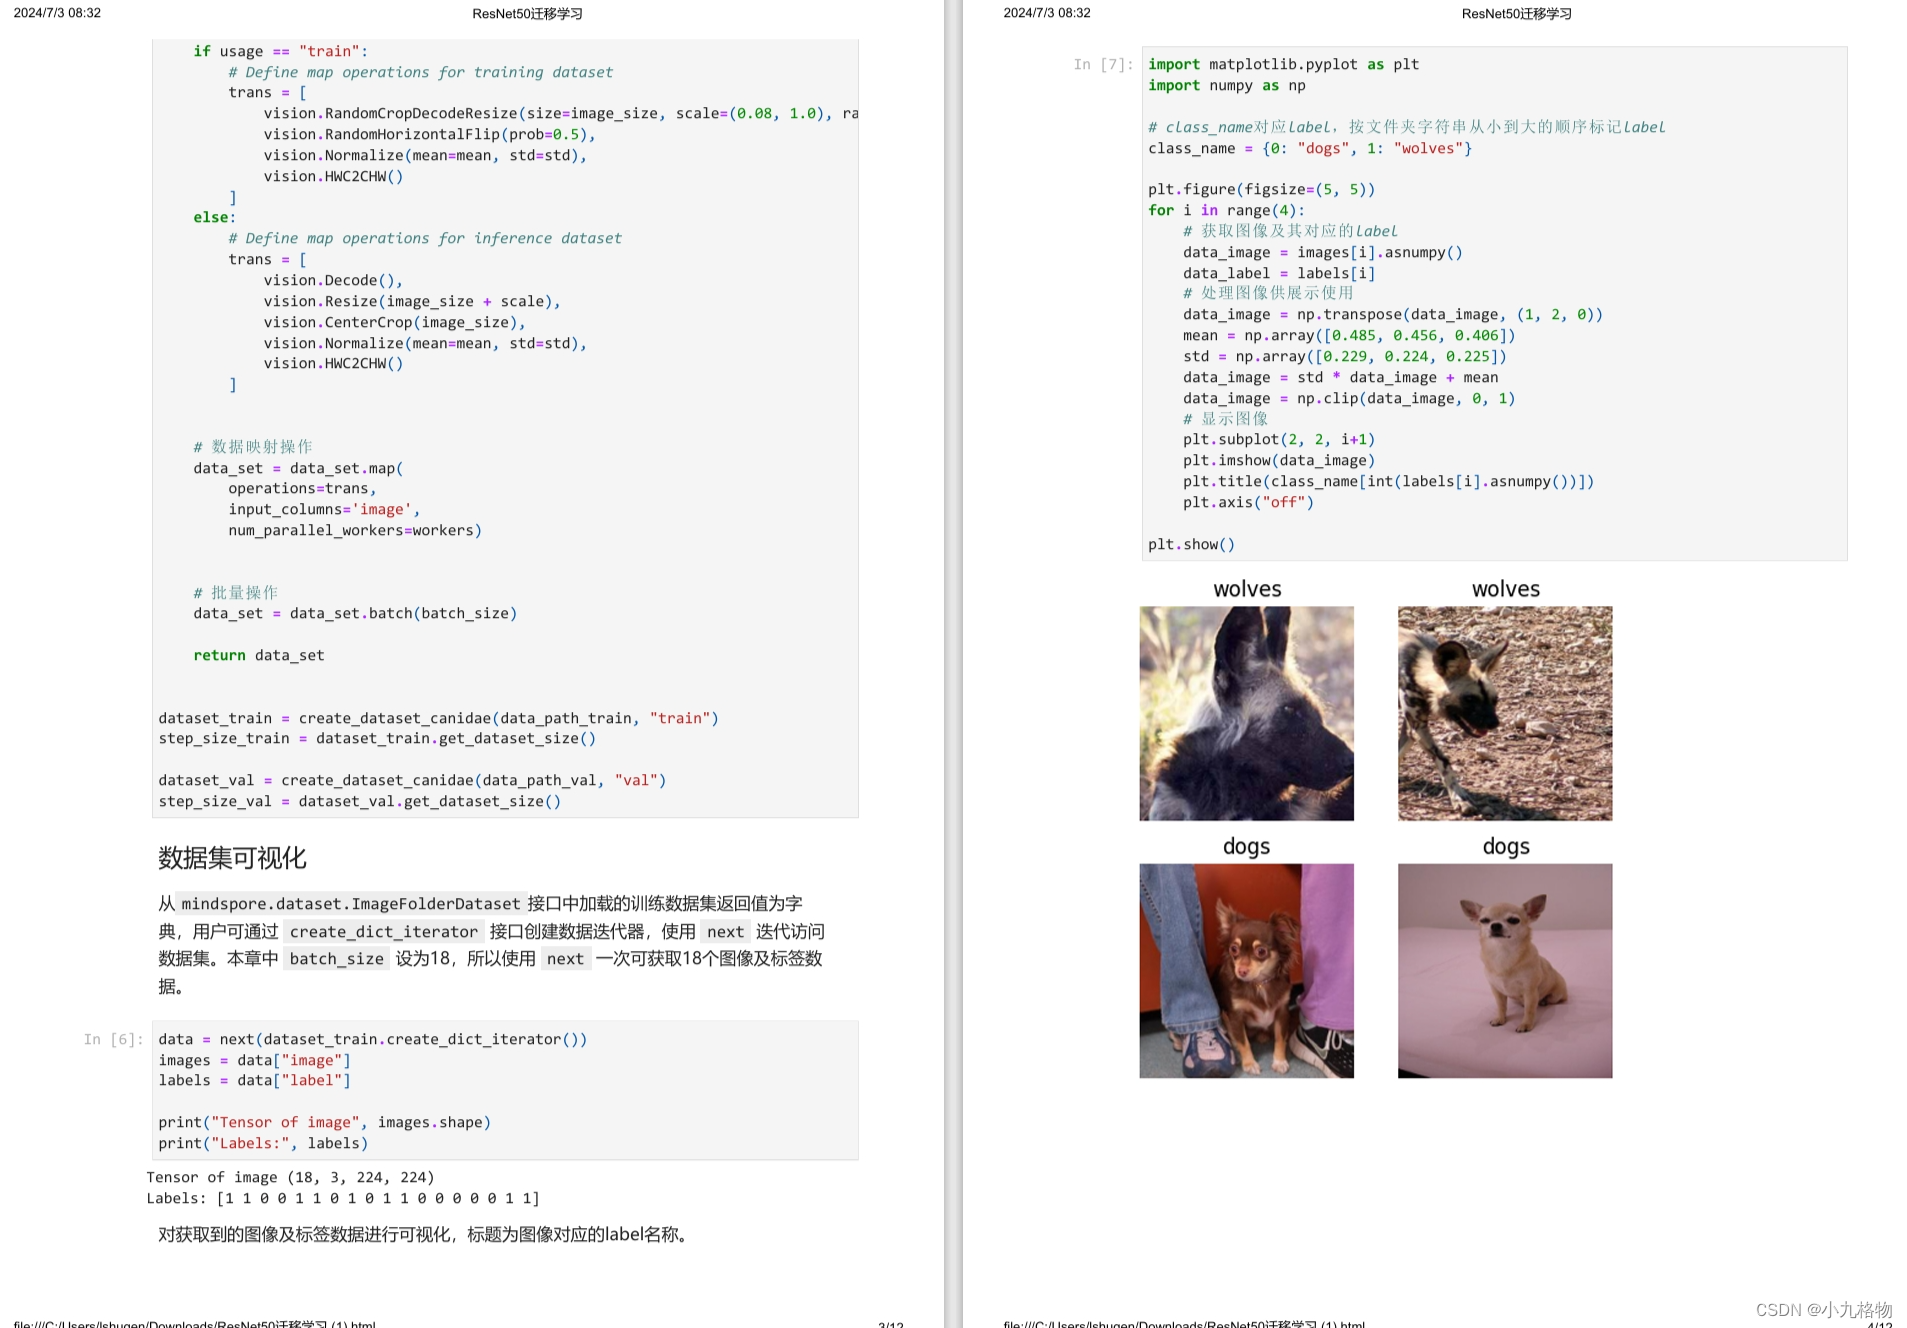
Task: Click the "data_label = labels[i]" line
Action: [1279, 273]
